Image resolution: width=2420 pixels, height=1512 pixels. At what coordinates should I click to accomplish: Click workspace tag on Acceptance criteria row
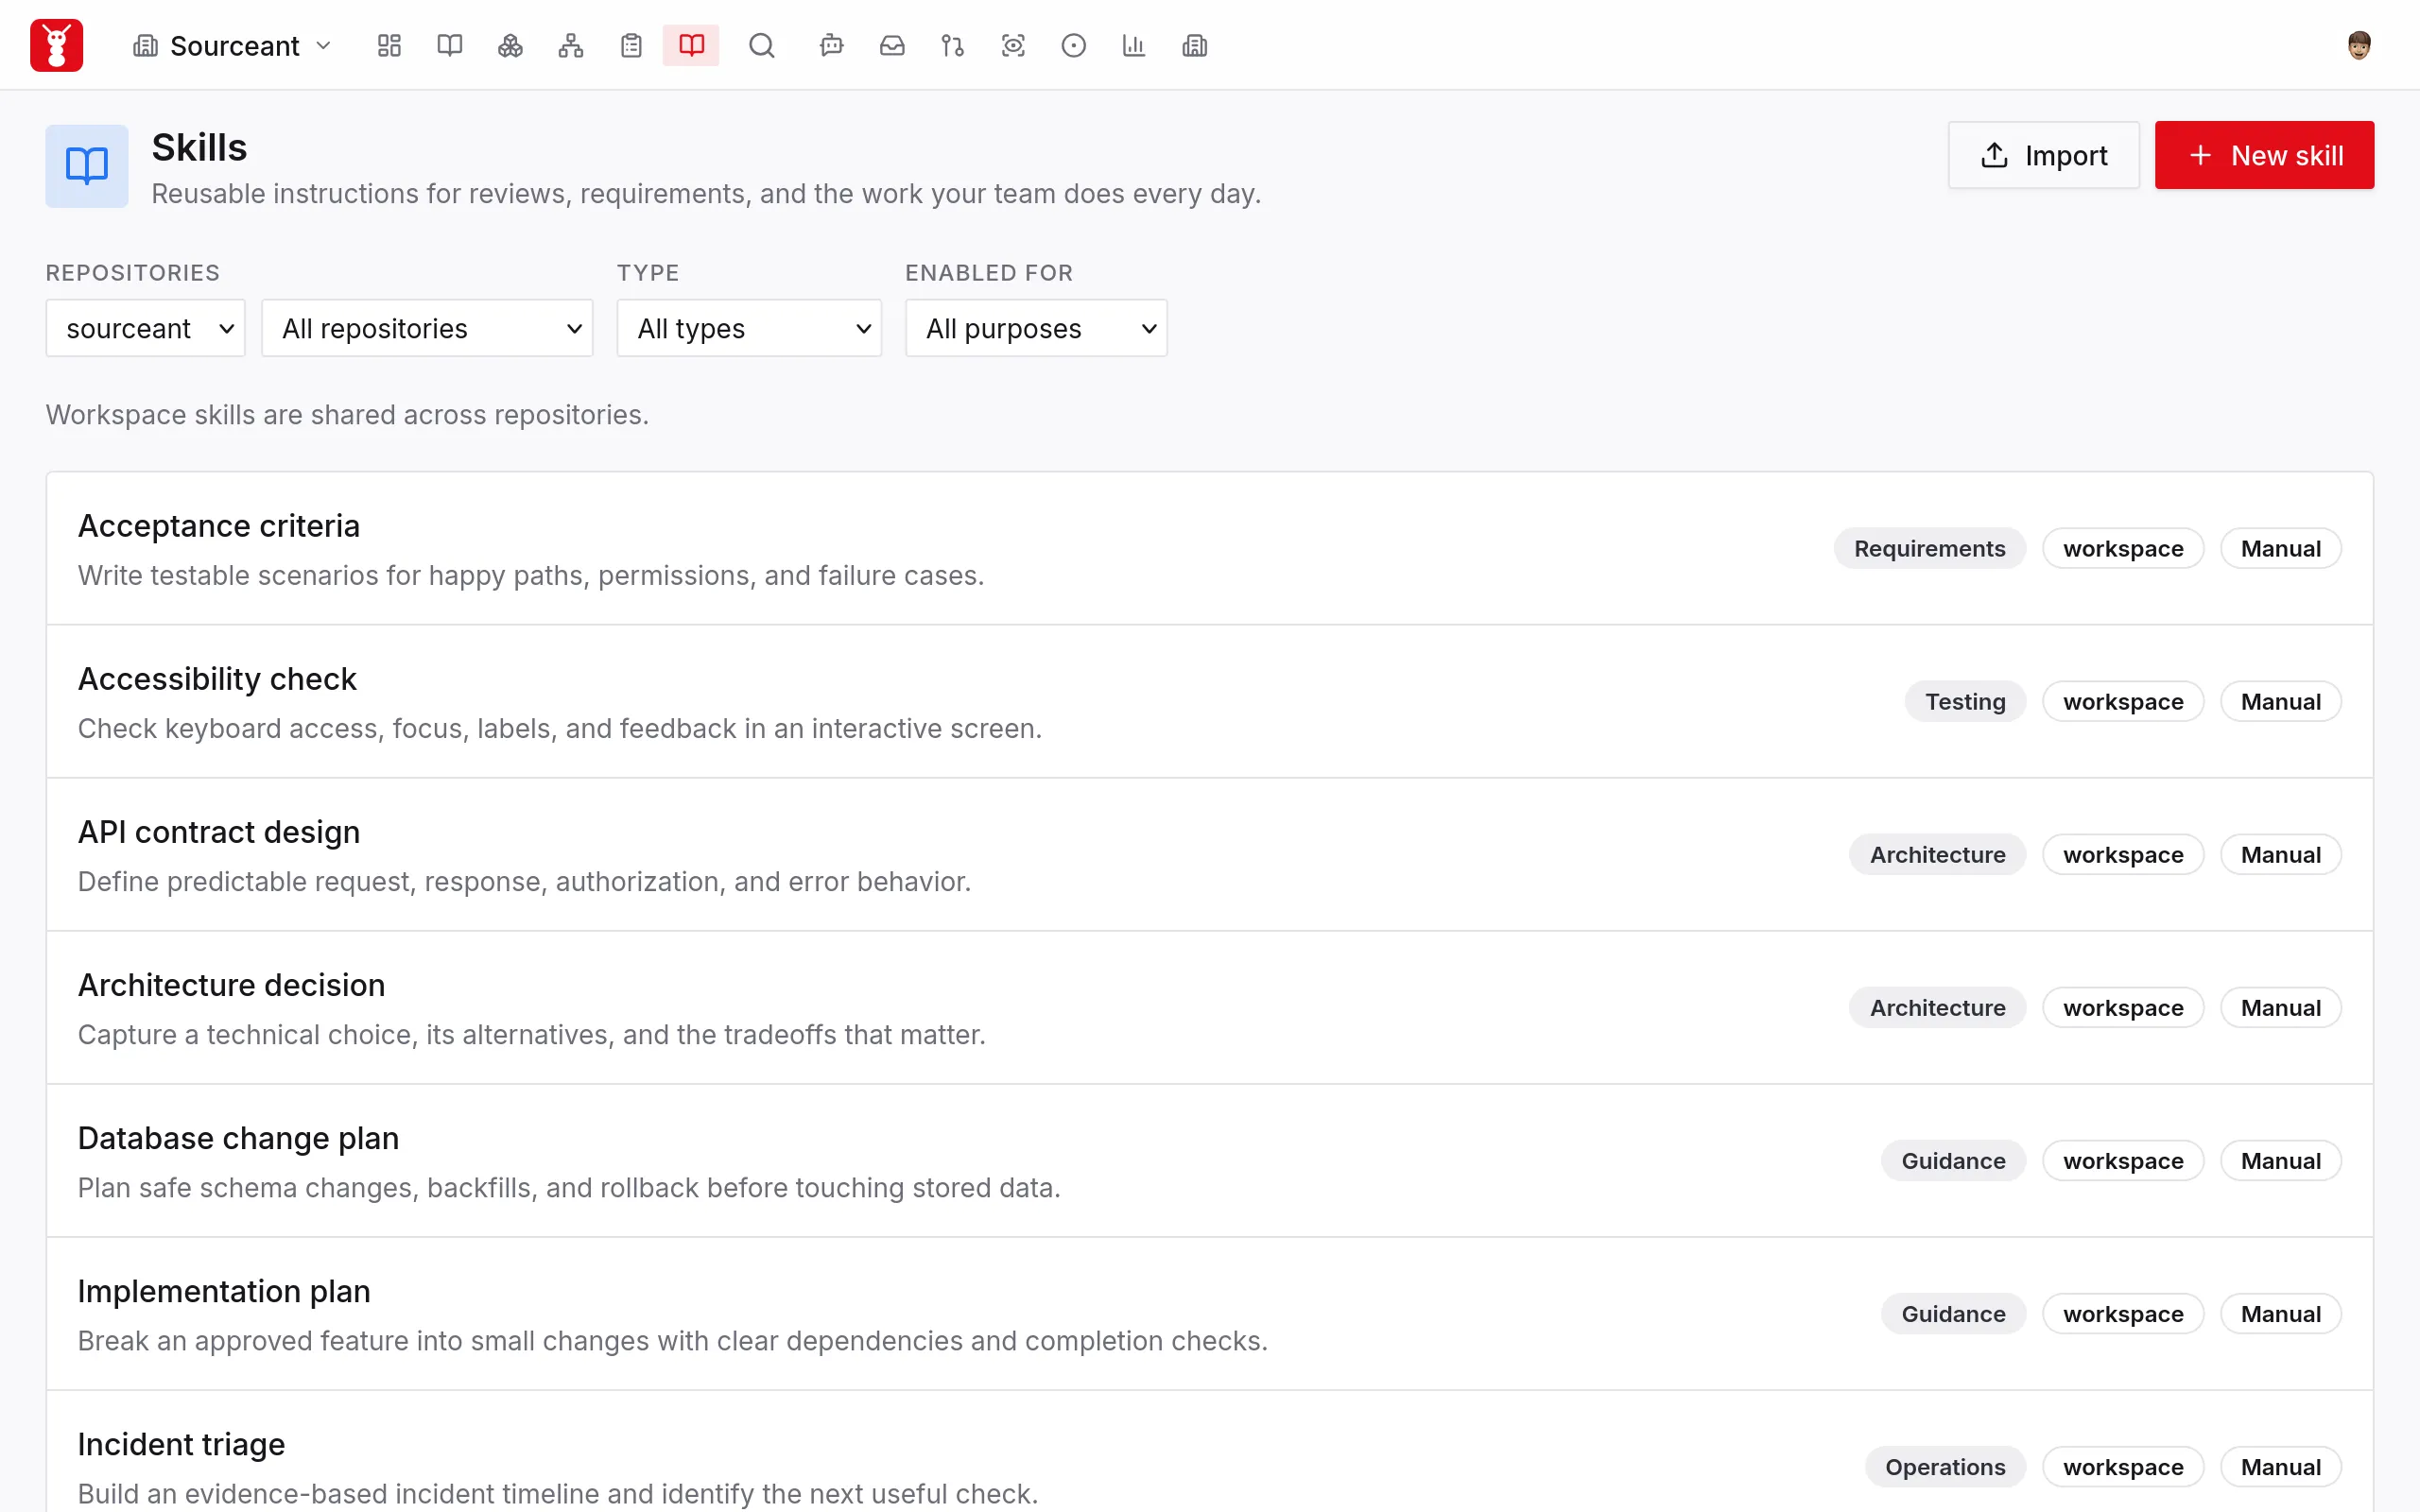(2123, 548)
